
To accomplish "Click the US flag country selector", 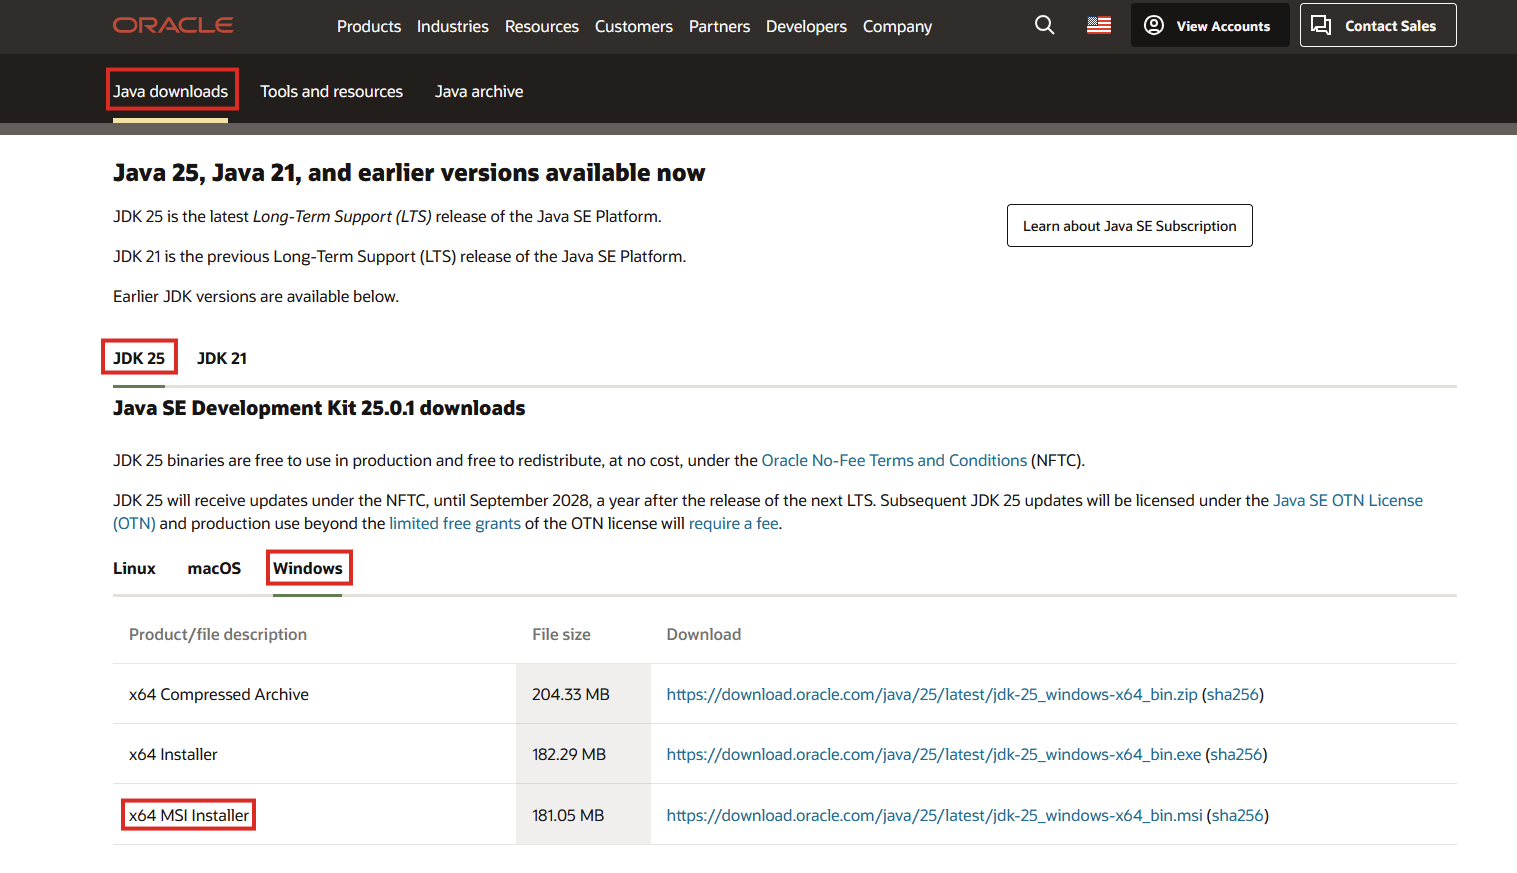I will (1099, 25).
